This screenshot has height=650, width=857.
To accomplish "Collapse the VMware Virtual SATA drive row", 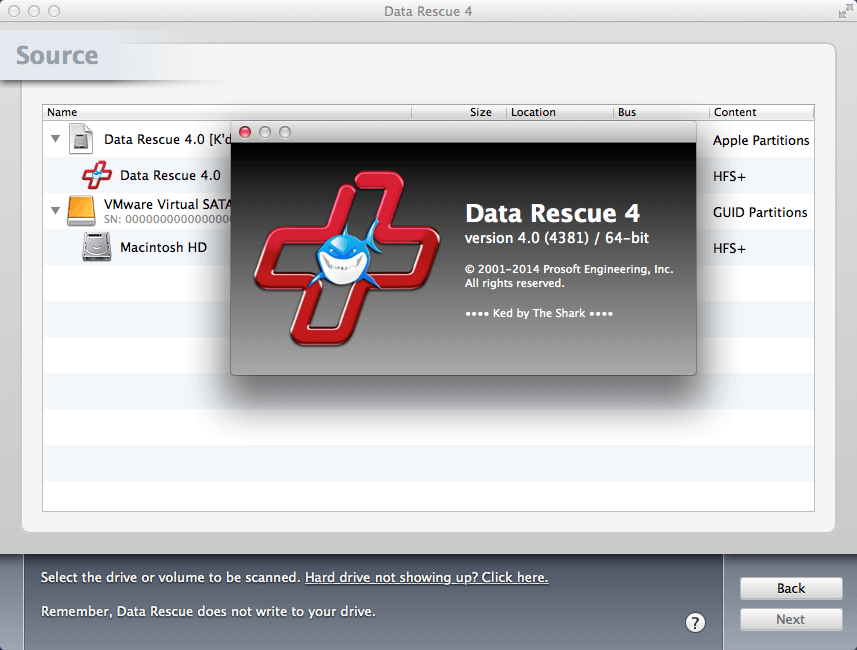I will pos(55,210).
